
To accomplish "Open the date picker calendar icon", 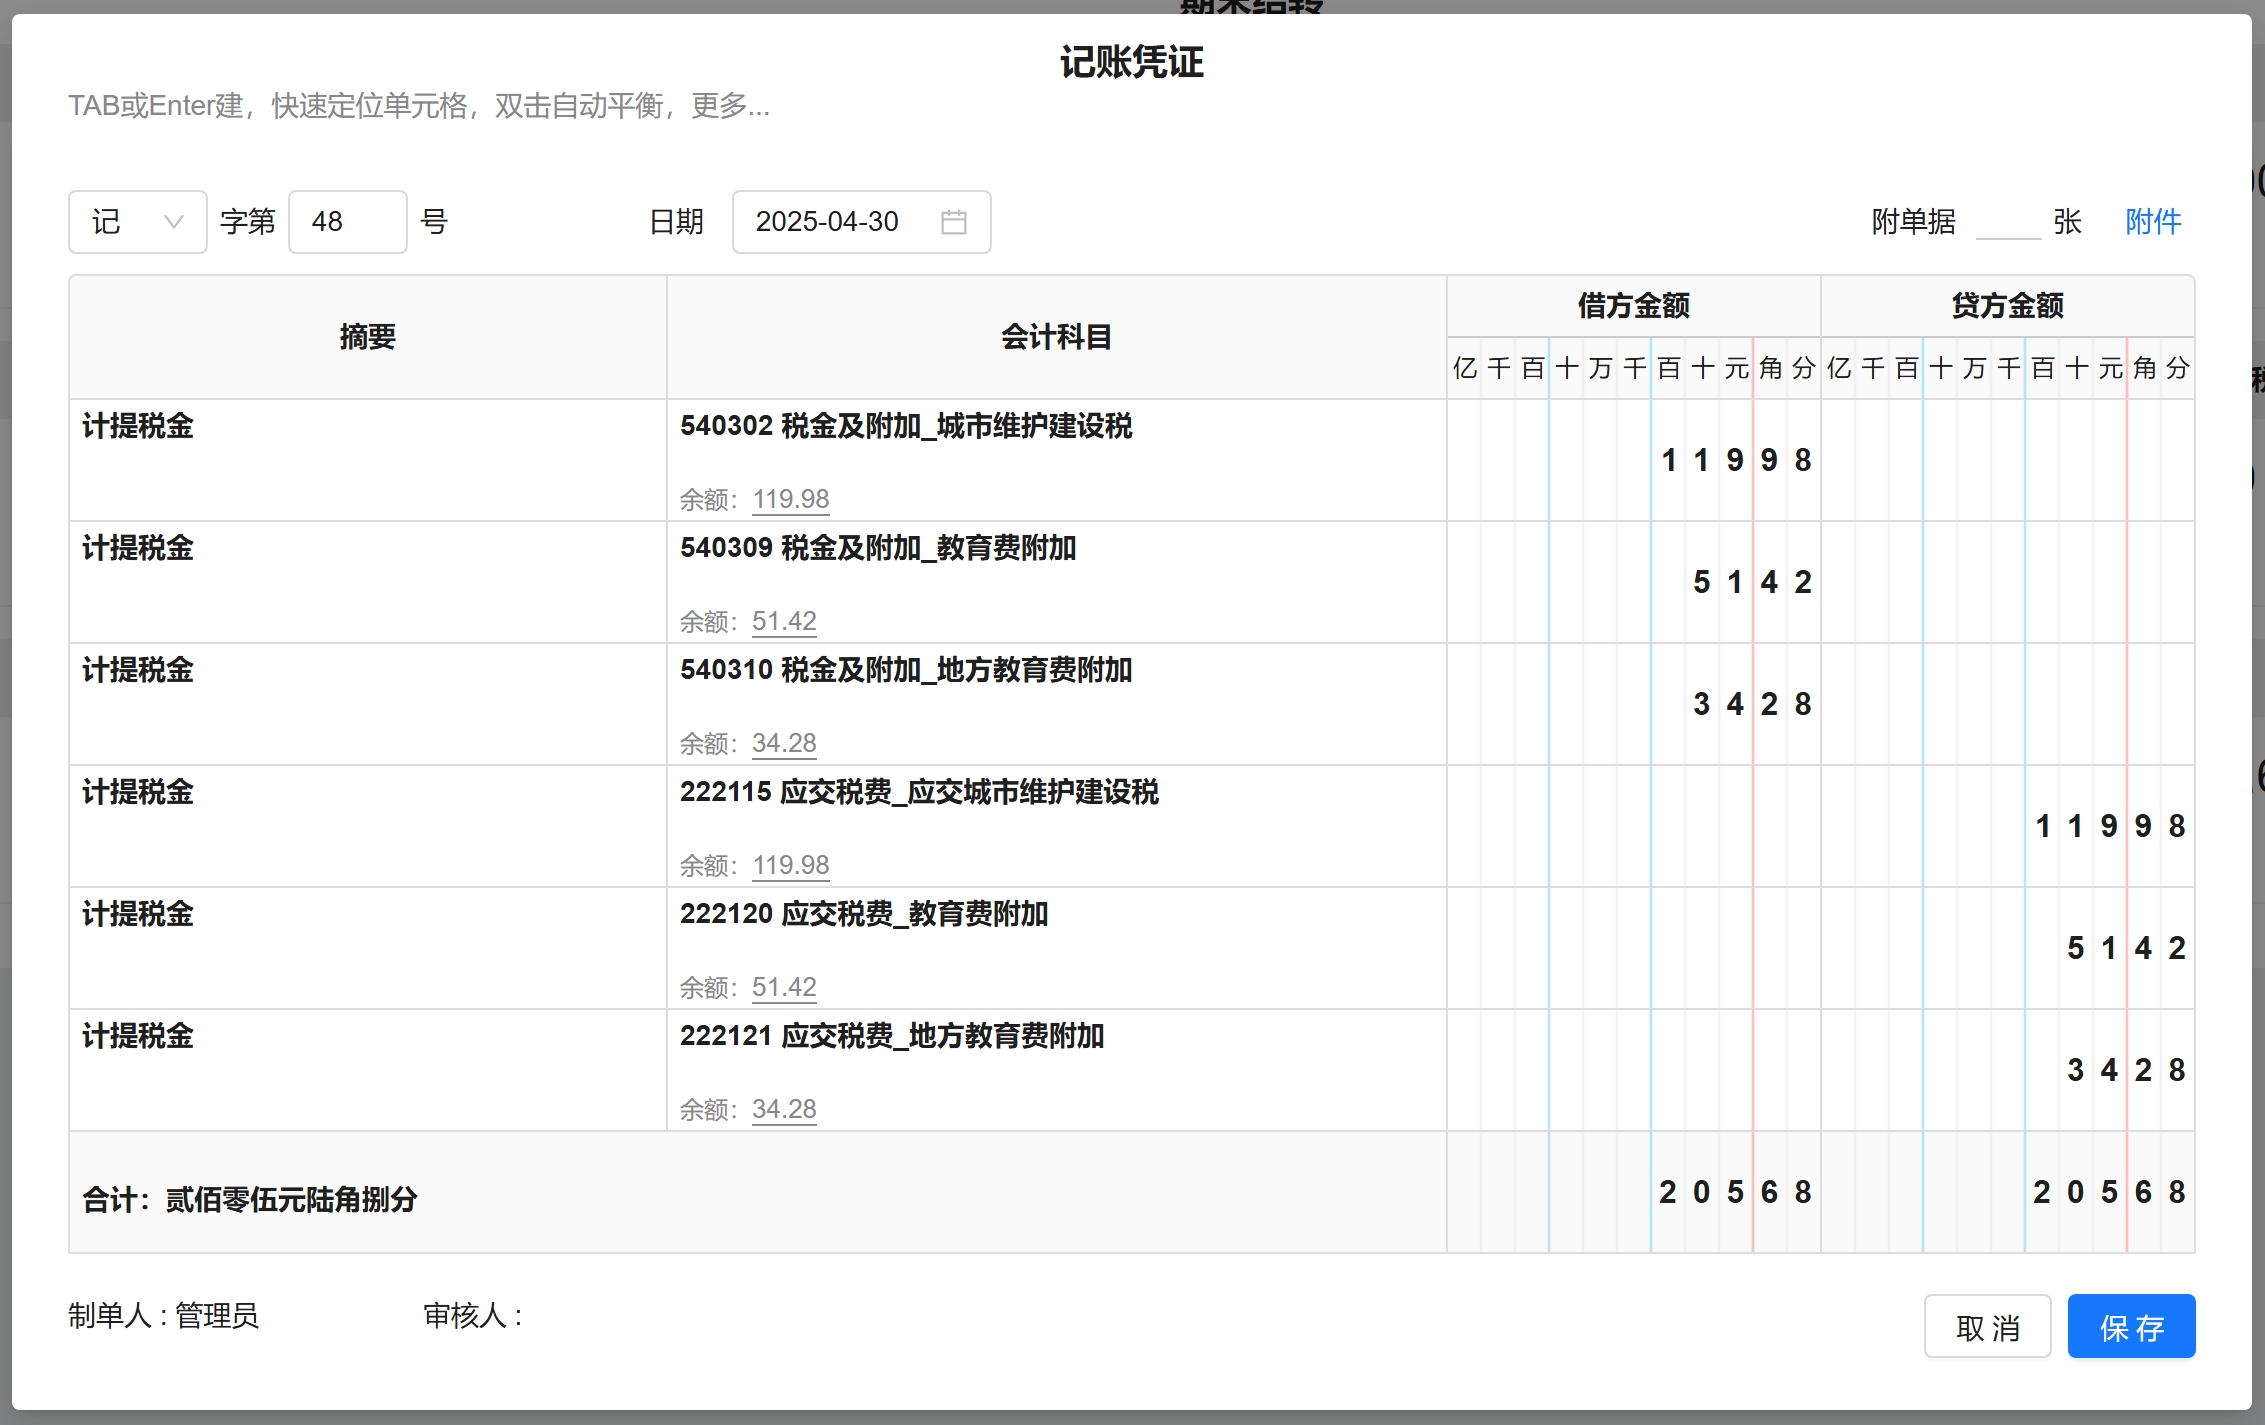I will pyautogui.click(x=953, y=222).
